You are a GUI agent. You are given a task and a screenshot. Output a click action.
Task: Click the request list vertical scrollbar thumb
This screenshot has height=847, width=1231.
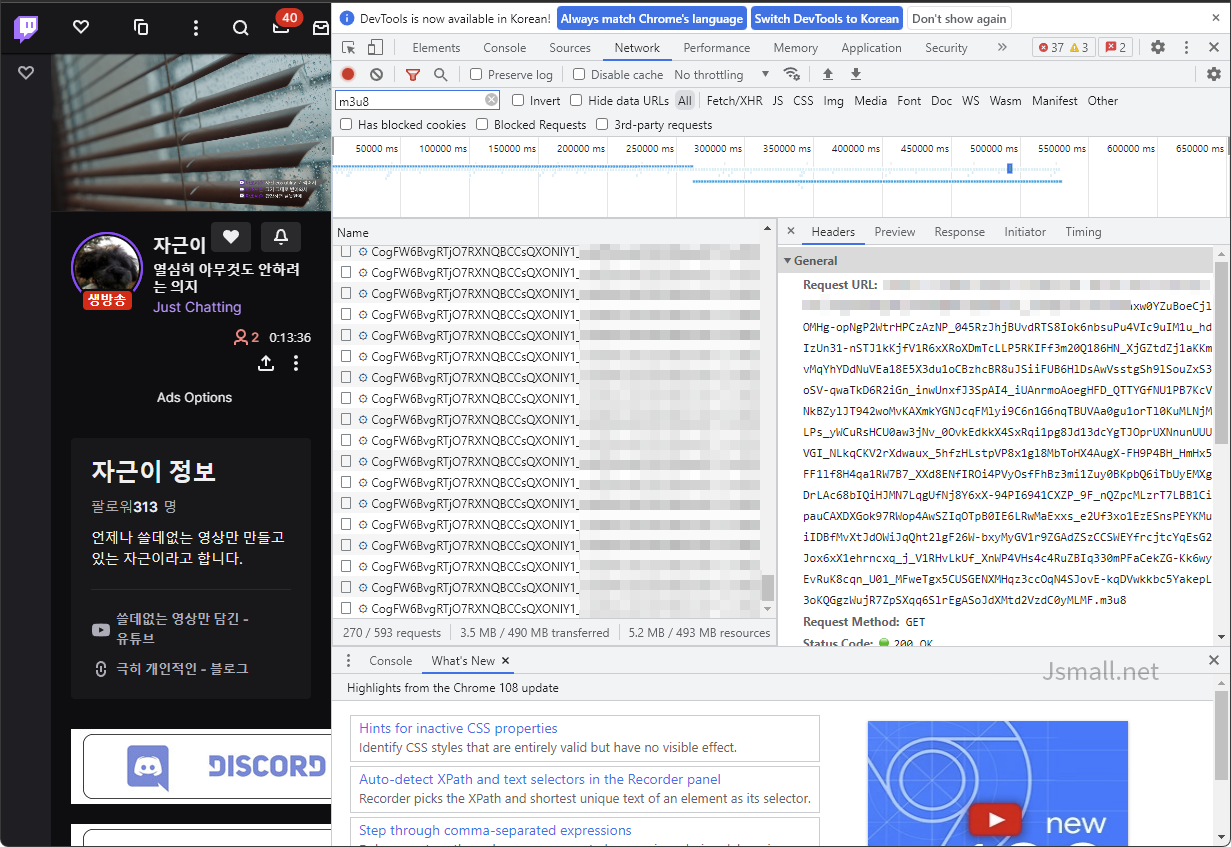coord(768,587)
